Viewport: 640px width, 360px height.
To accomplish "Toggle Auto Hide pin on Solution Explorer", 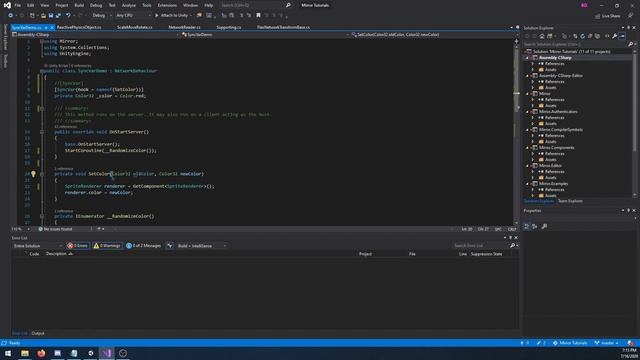I will (629, 28).
